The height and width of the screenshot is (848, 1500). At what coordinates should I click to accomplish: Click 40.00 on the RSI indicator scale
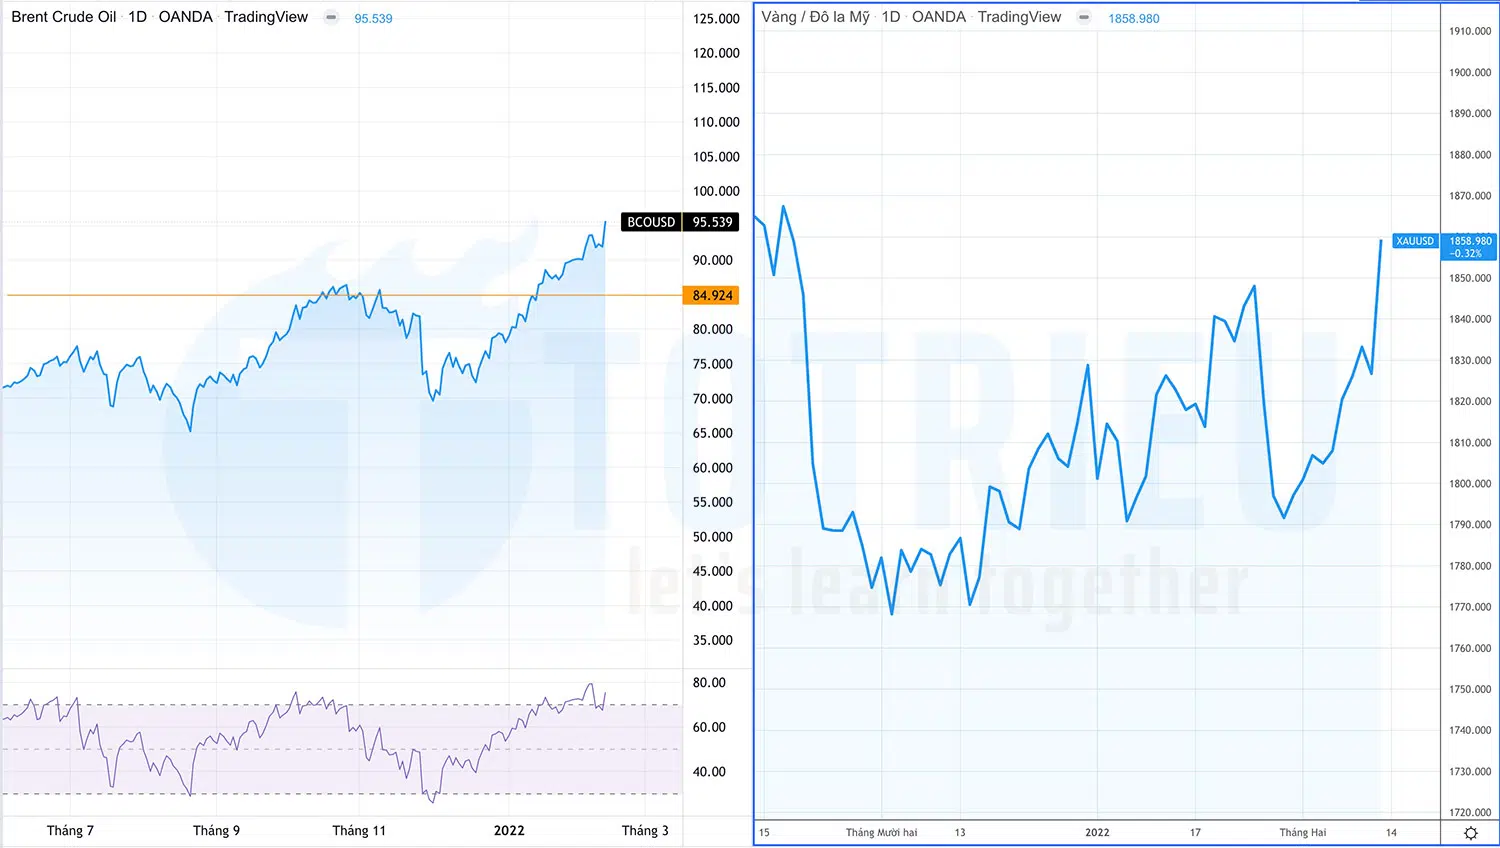(x=709, y=772)
